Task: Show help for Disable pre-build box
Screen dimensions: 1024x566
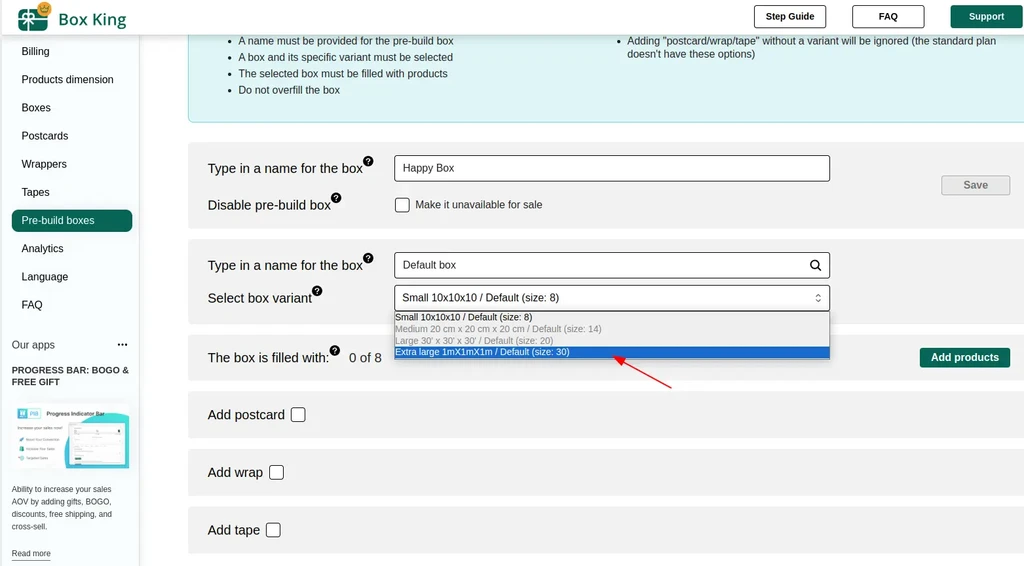Action: point(336,198)
